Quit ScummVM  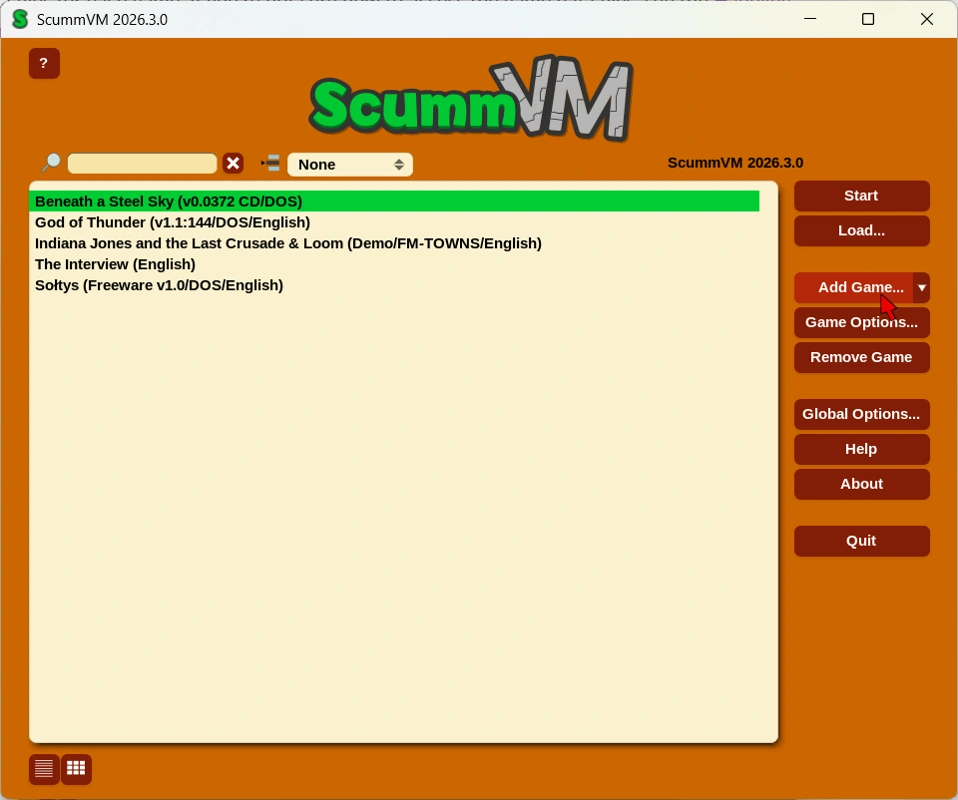[x=861, y=541]
